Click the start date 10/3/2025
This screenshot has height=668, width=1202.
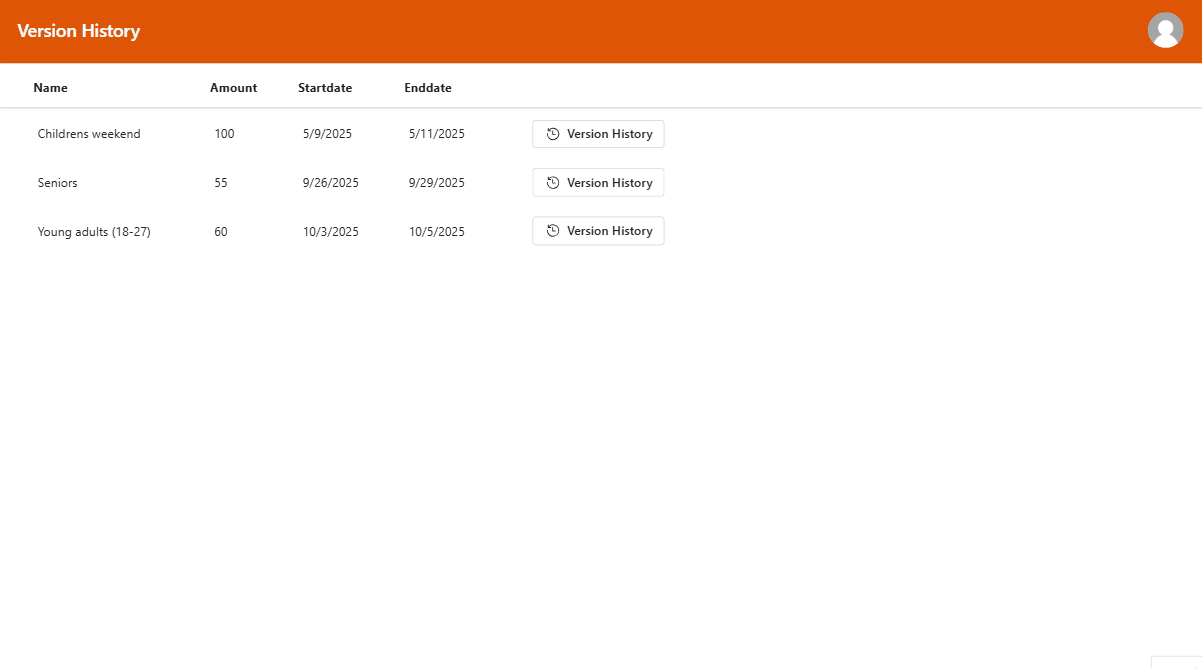click(x=331, y=232)
